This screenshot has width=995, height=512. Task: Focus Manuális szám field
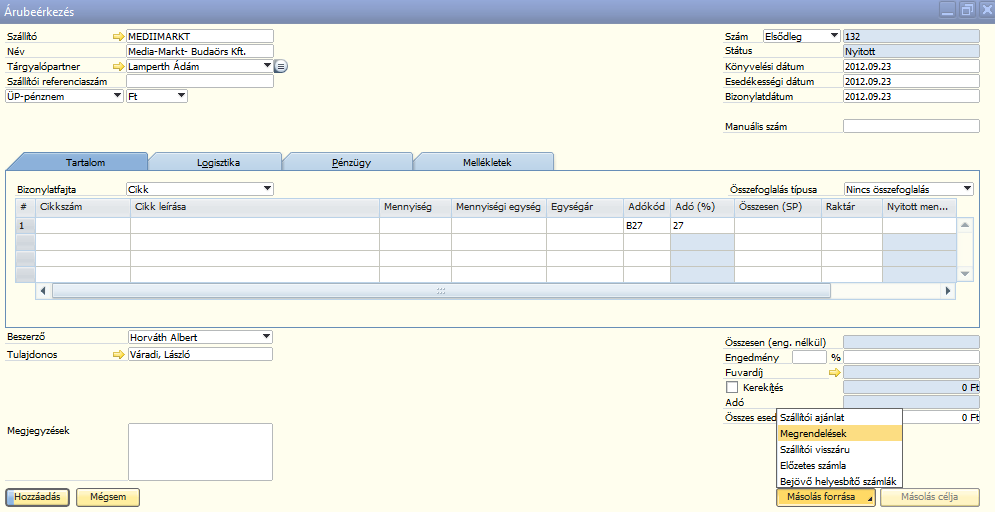click(x=911, y=126)
